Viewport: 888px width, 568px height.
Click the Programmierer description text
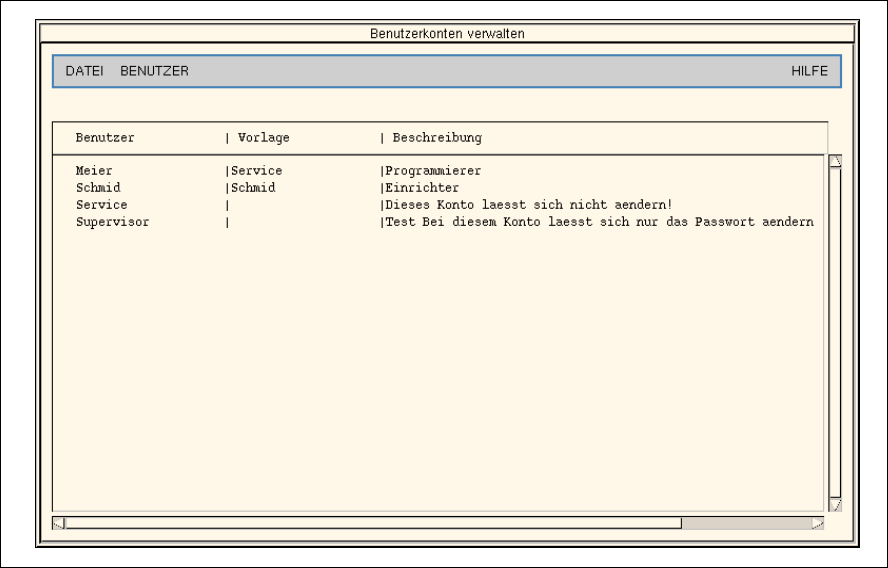[433, 171]
